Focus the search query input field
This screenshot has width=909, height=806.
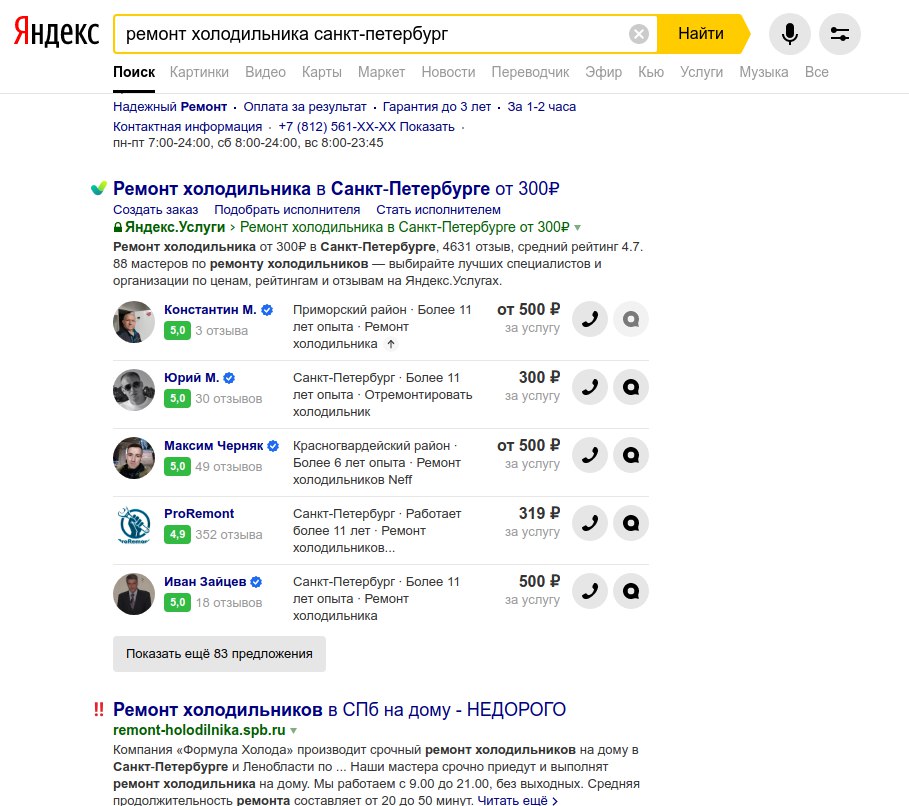tap(370, 34)
